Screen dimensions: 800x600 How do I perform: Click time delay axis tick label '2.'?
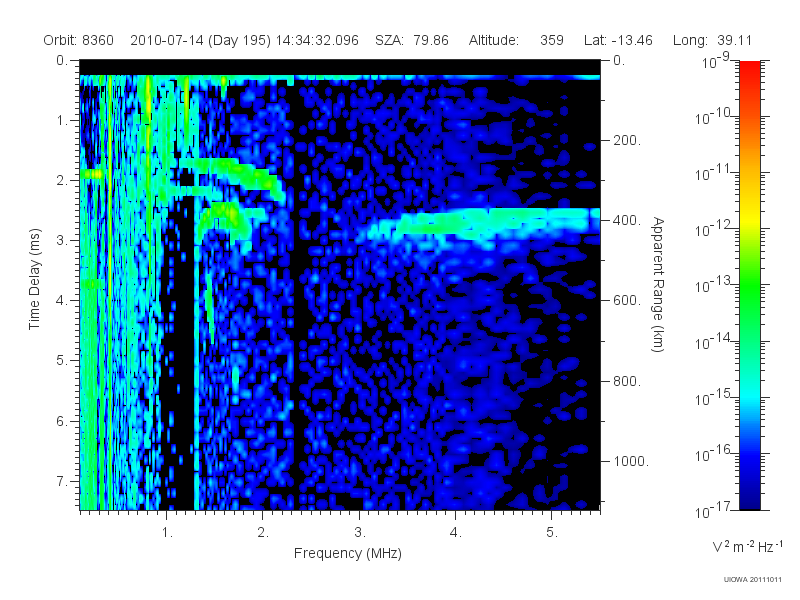click(61, 181)
